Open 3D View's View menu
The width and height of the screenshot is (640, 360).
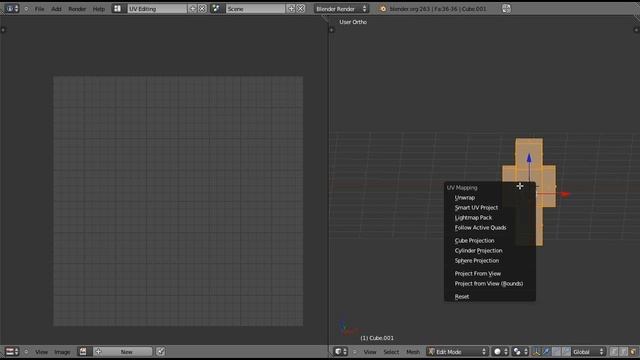[370, 352]
